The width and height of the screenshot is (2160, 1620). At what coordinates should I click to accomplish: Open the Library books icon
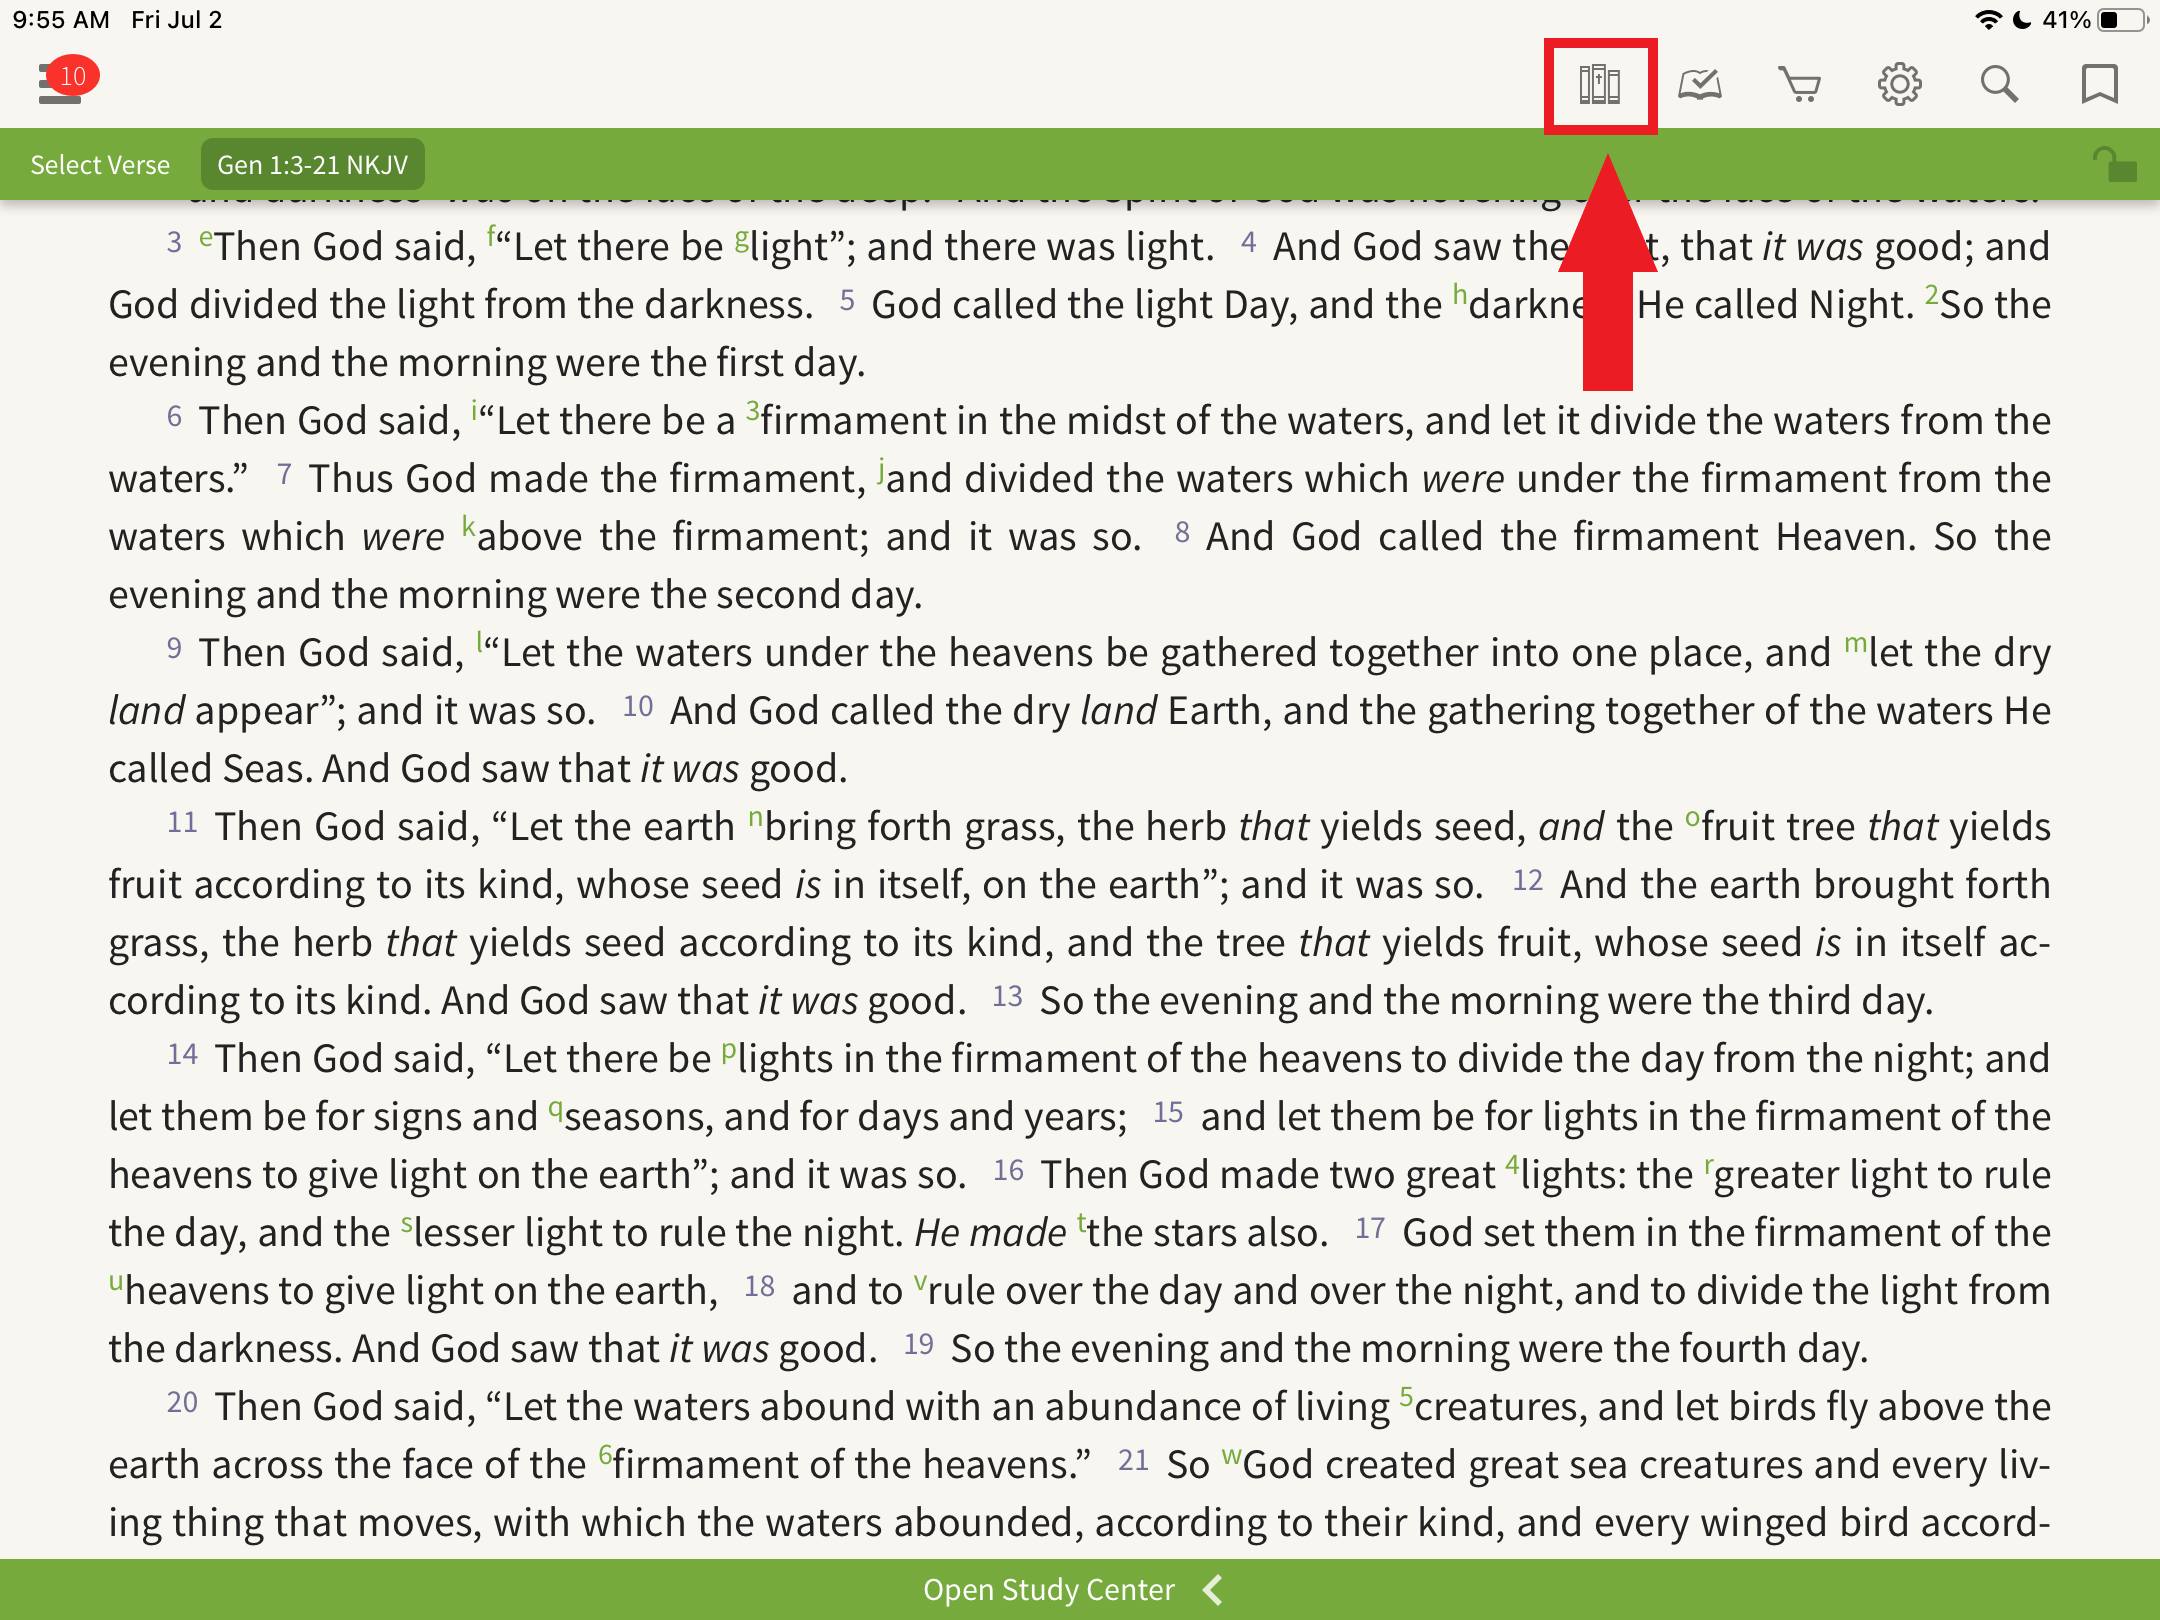[1599, 85]
